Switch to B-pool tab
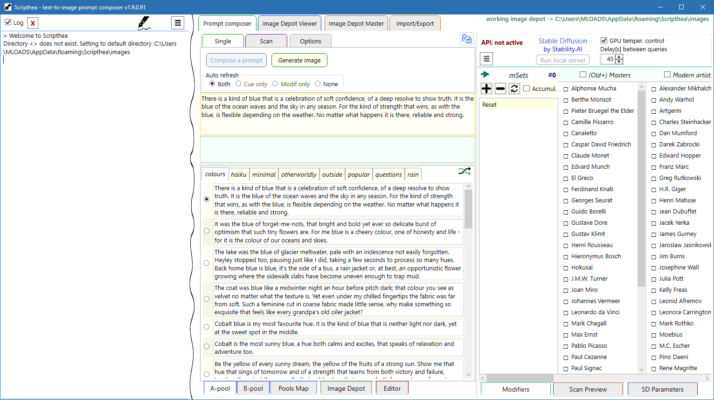The height and width of the screenshot is (400, 714). click(x=253, y=389)
